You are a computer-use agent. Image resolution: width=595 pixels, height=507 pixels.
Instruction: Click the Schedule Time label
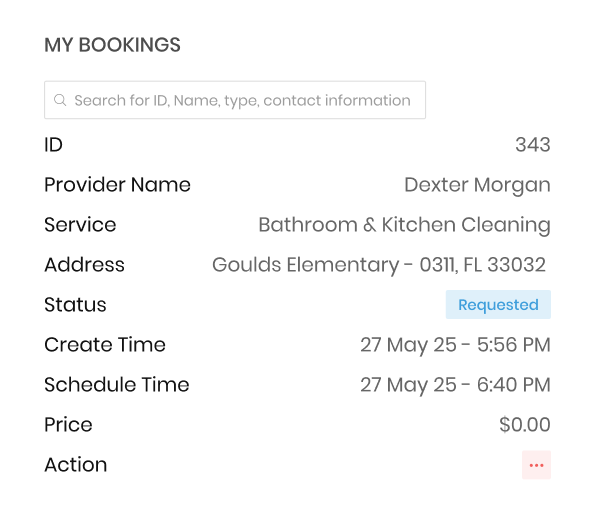point(116,384)
